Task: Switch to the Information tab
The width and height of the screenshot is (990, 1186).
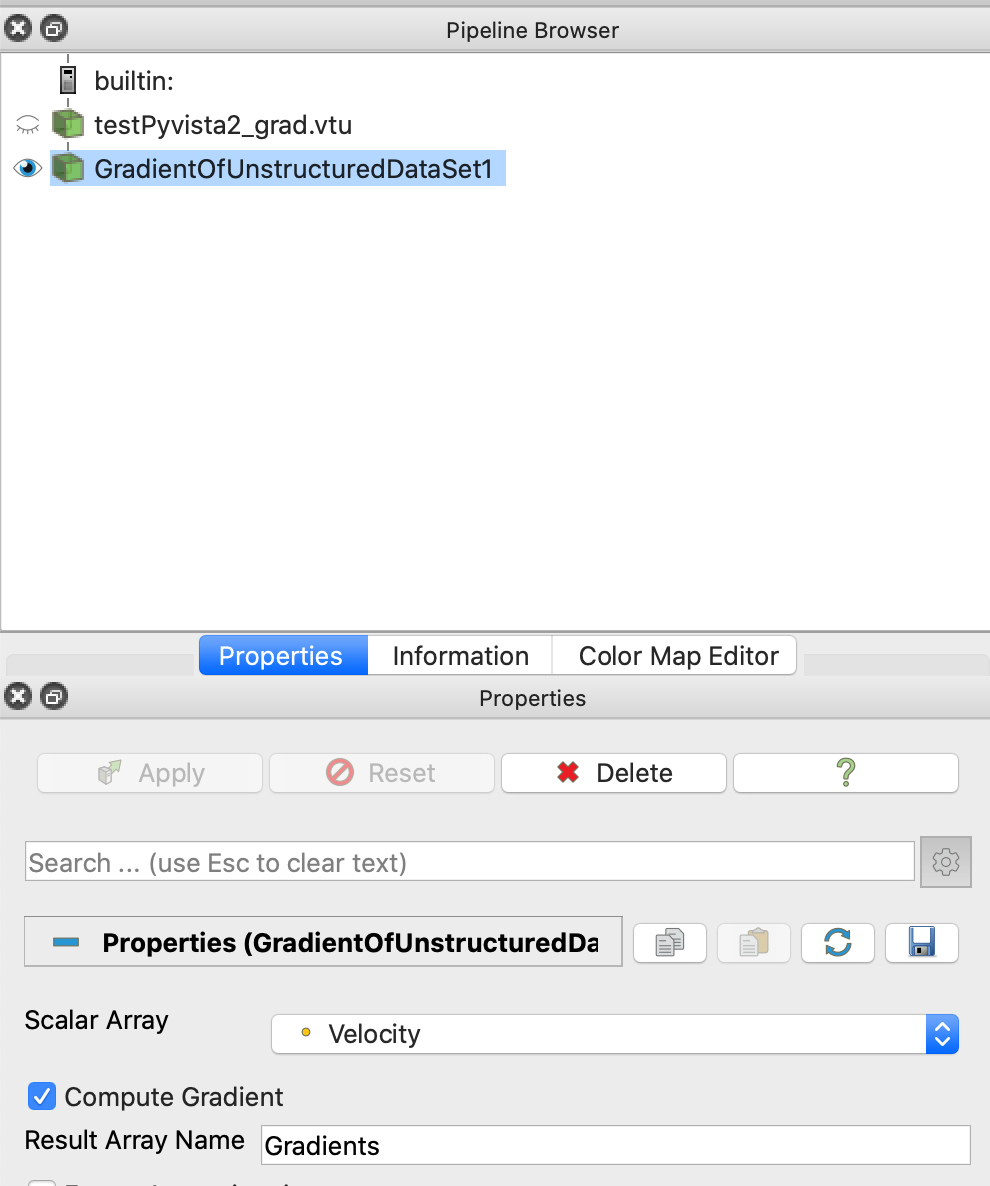Action: (459, 655)
